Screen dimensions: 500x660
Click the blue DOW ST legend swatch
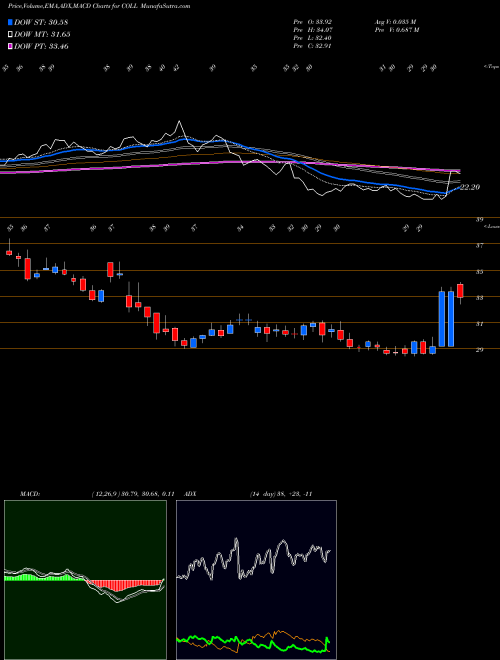click(10, 22)
